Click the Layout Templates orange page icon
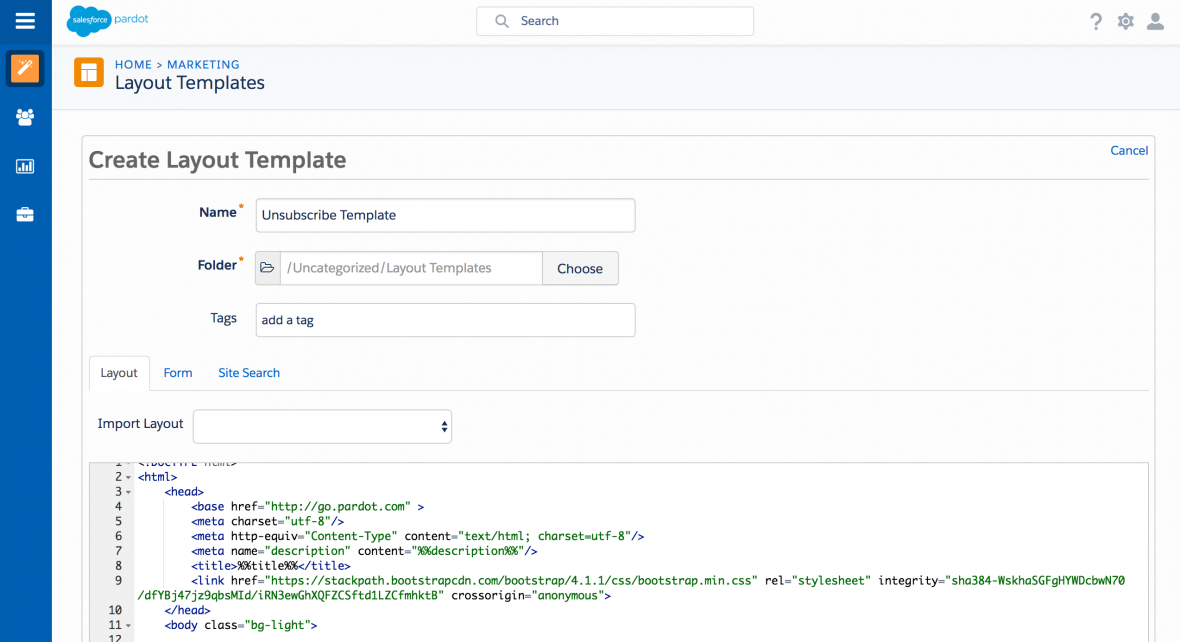Screen dimensions: 1180x642 click(x=89, y=73)
